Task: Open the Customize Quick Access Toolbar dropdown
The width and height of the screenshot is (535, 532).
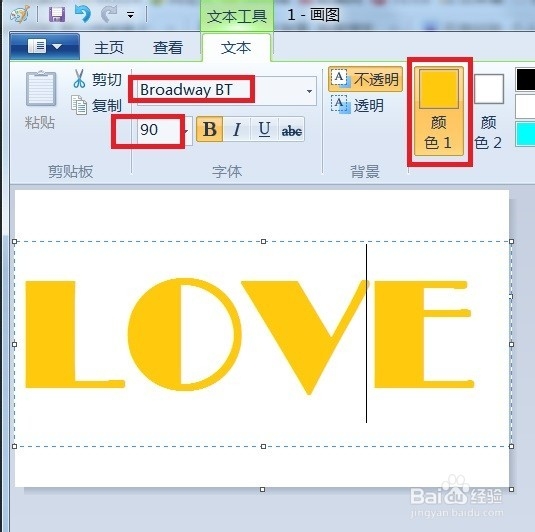Action: [x=130, y=15]
